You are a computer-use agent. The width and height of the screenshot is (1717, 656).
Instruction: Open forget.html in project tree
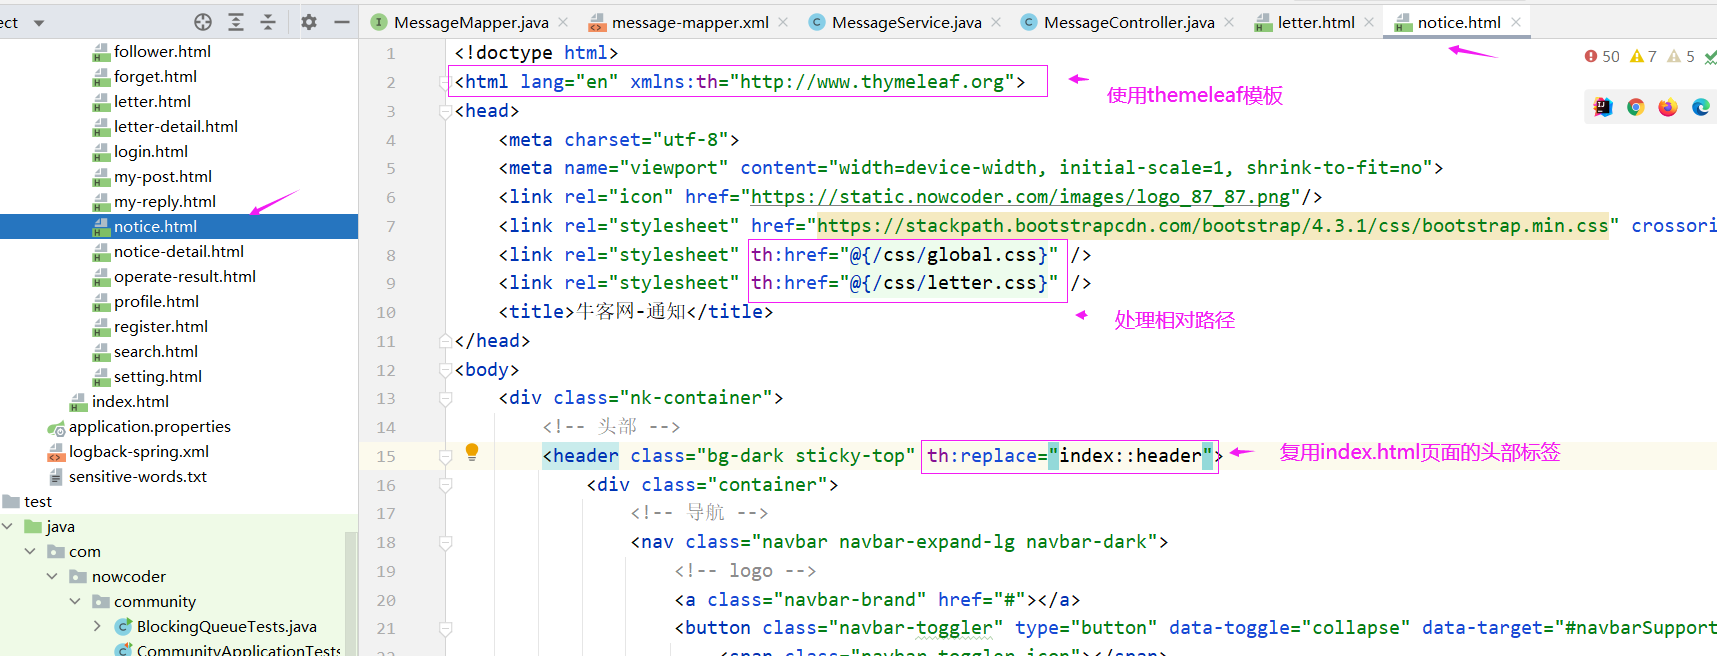155,76
